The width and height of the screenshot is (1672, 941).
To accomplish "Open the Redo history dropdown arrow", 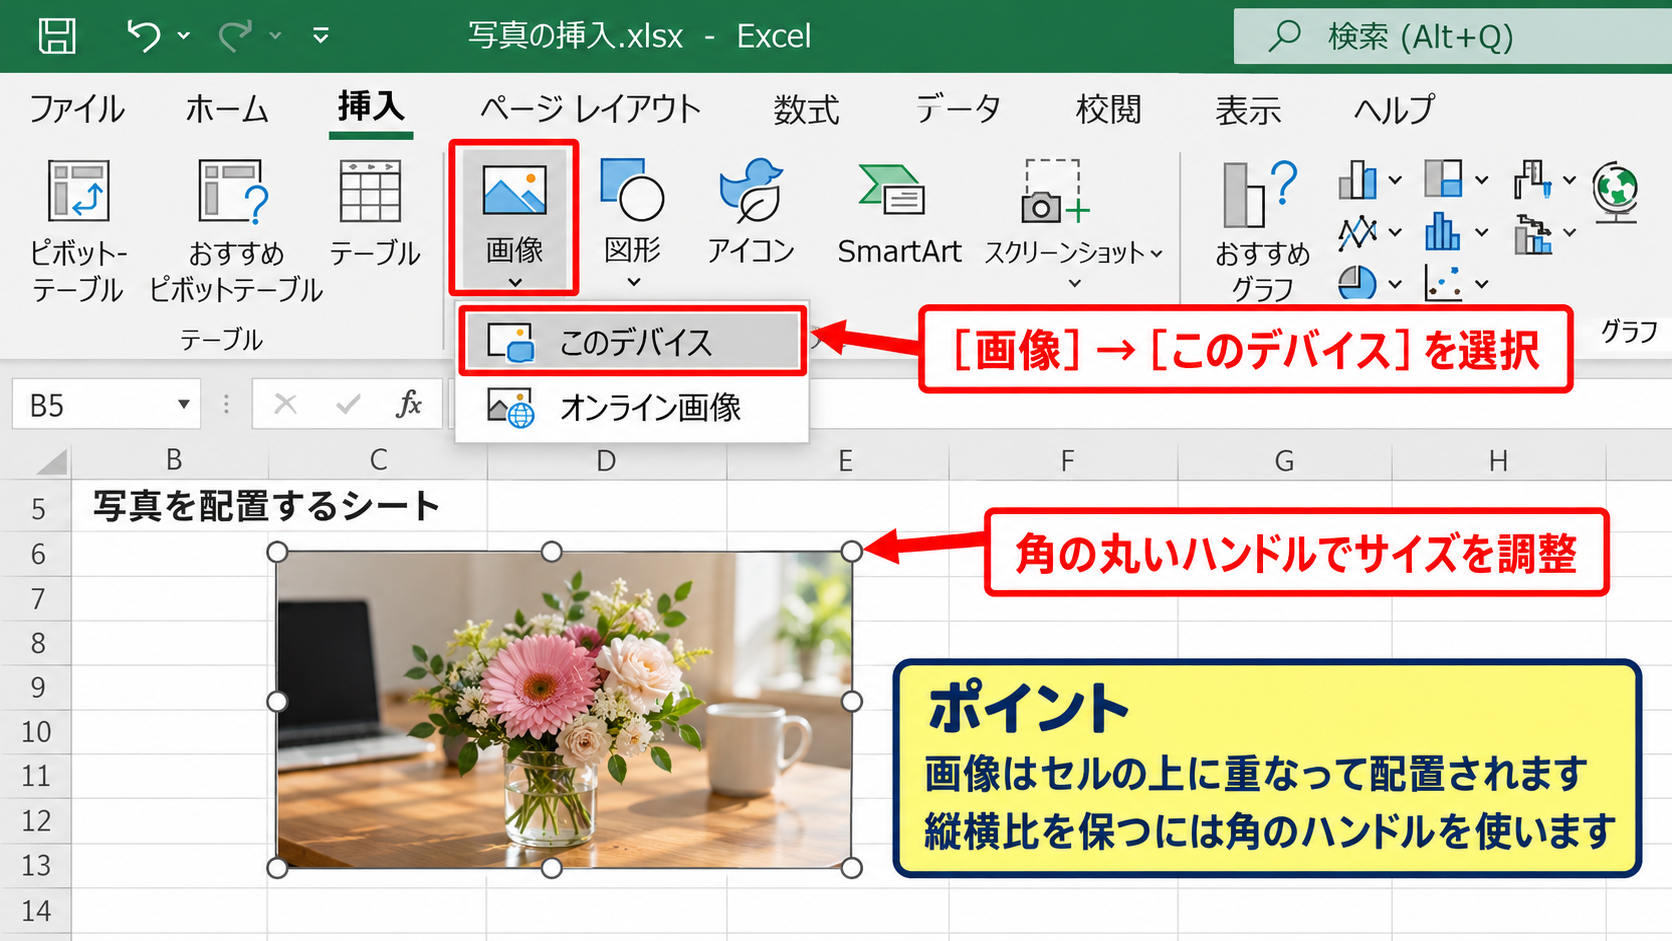I will (275, 36).
